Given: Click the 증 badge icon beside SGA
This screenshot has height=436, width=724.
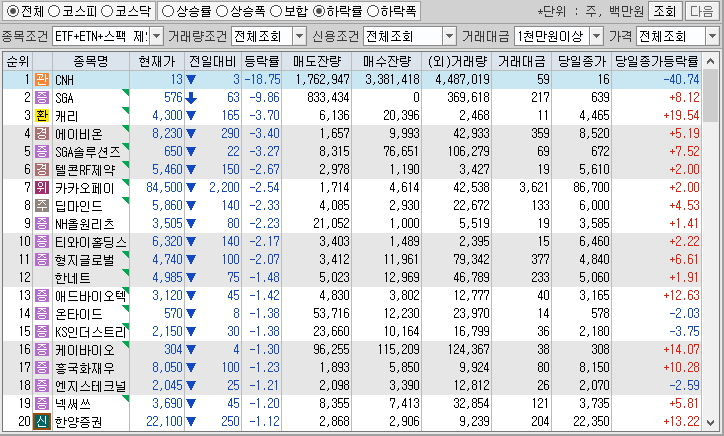Looking at the screenshot, I should point(42,97).
